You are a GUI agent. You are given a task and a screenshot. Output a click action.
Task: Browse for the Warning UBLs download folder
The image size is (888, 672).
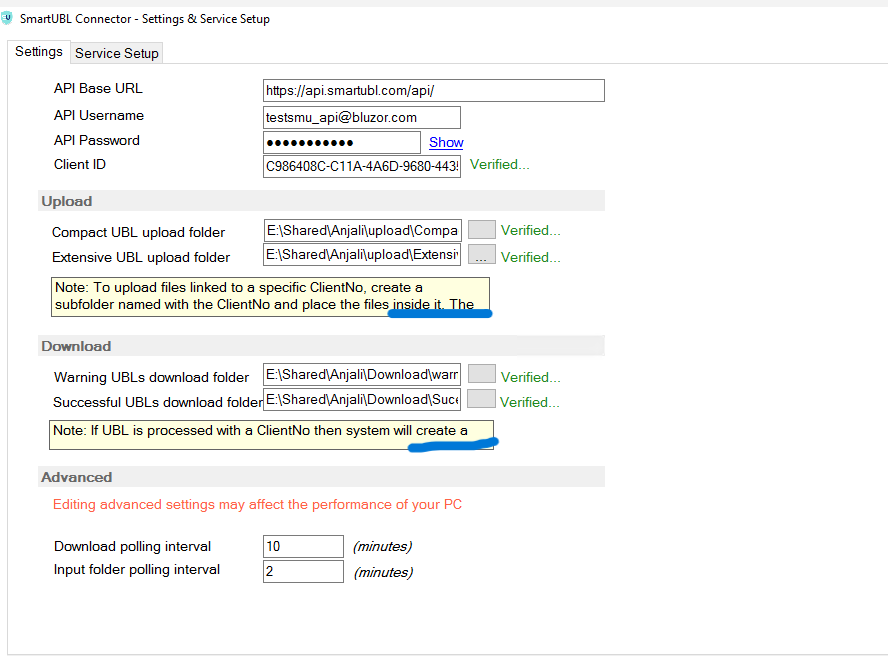pyautogui.click(x=482, y=375)
